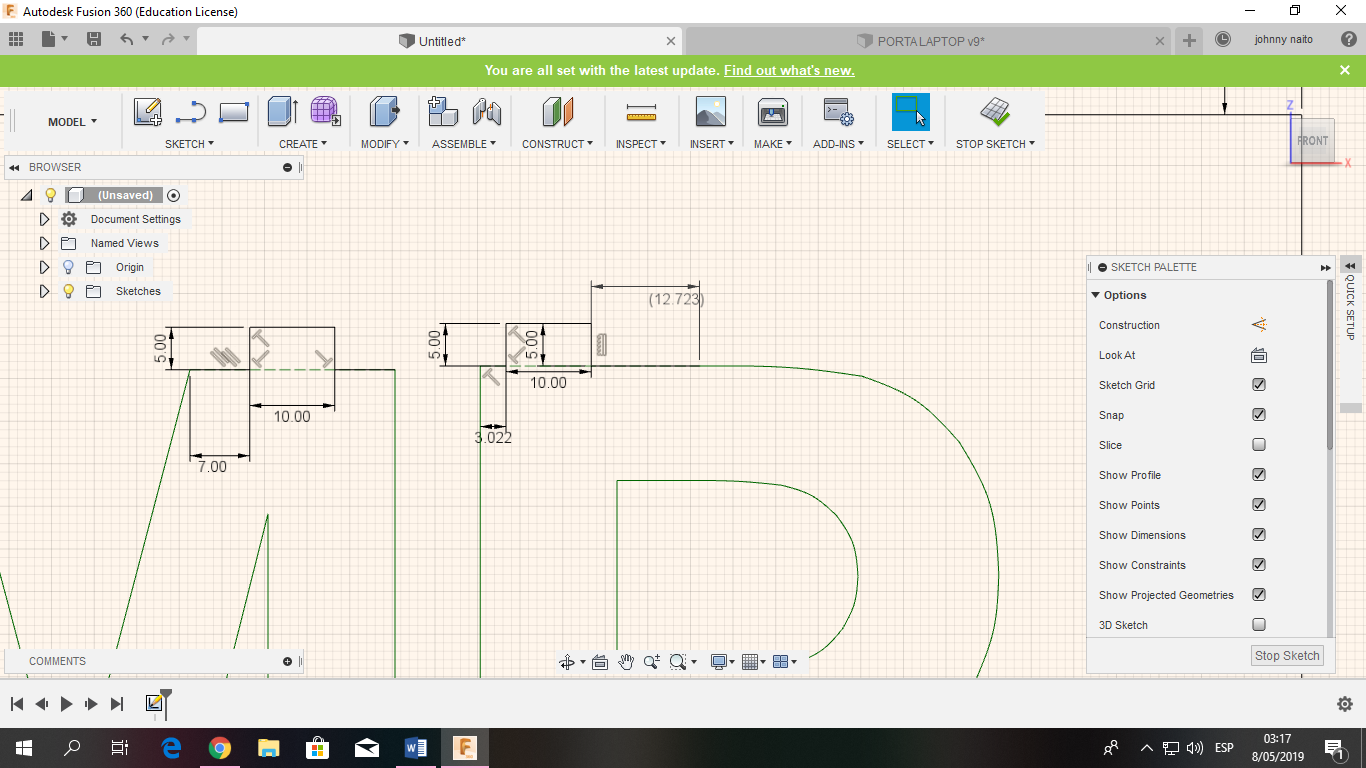The image size is (1366, 768).
Task: Select the Create Sketch tool icon
Action: [148, 112]
